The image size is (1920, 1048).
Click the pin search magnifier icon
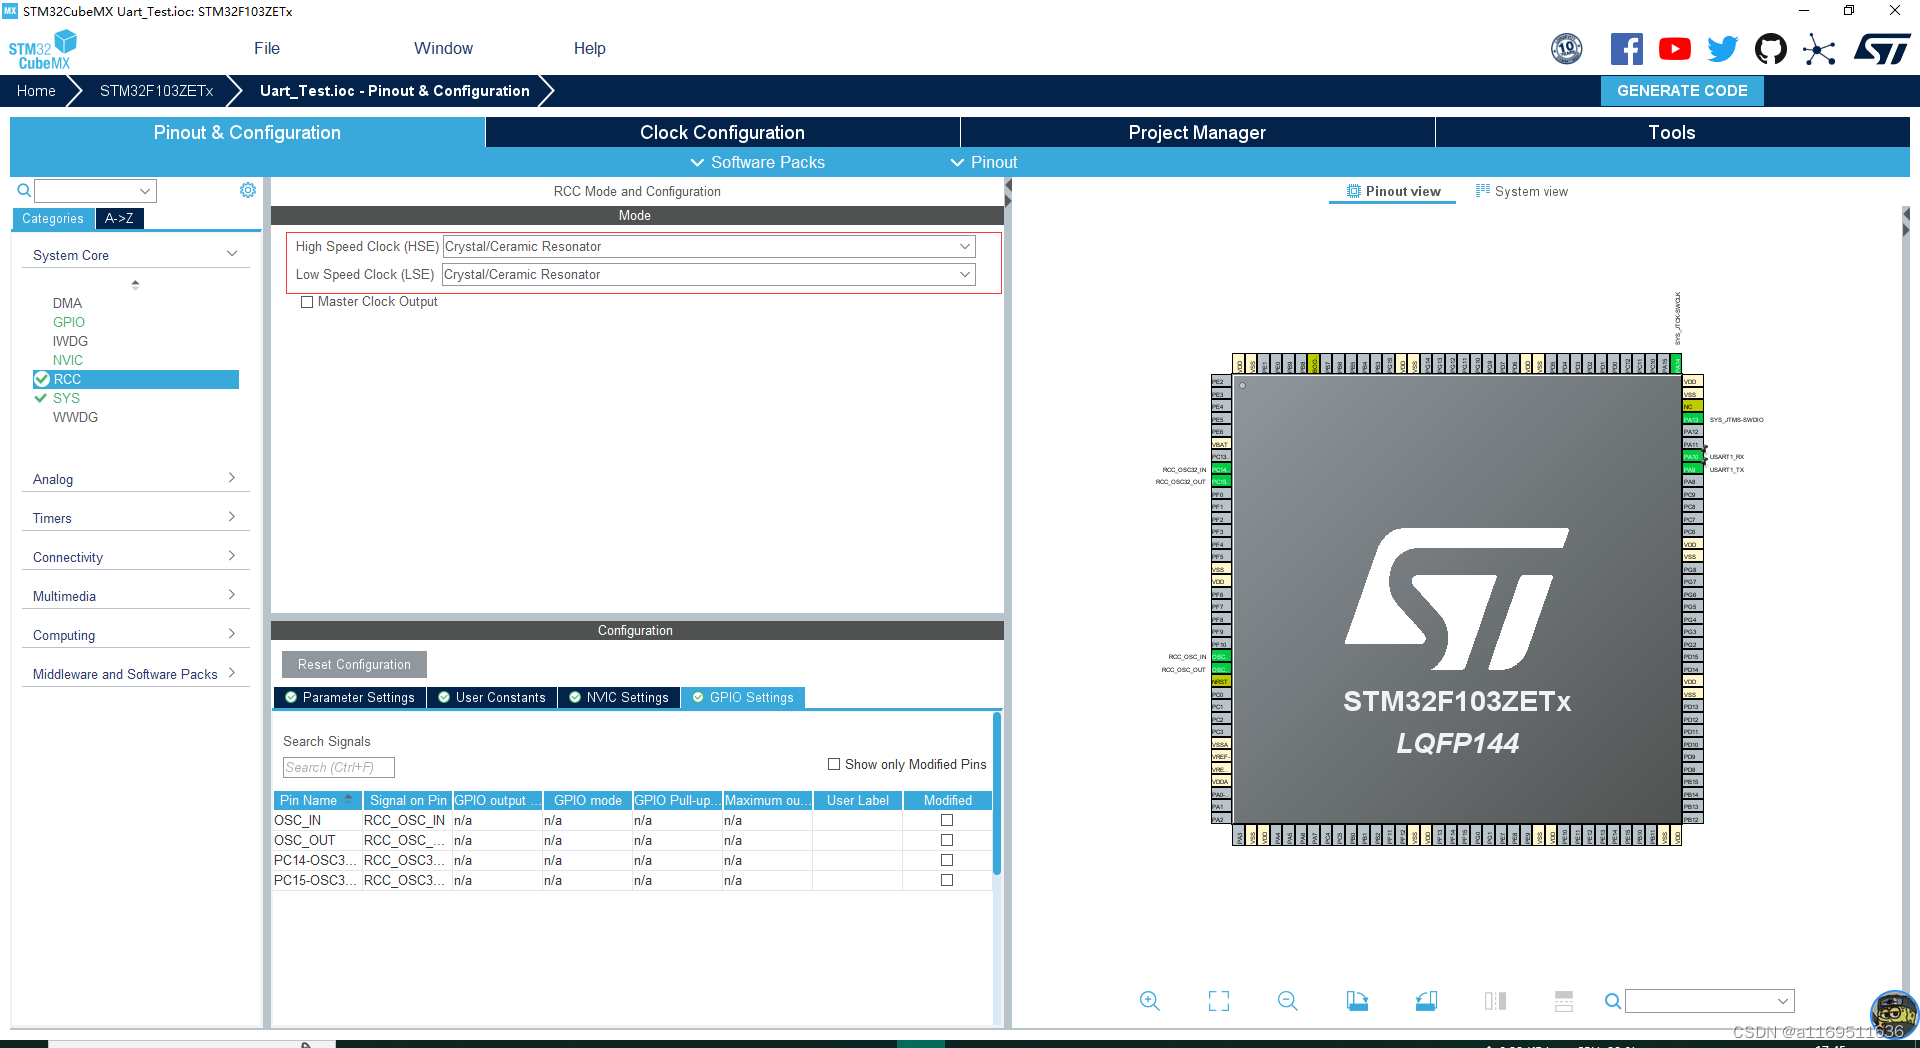pos(1612,1001)
